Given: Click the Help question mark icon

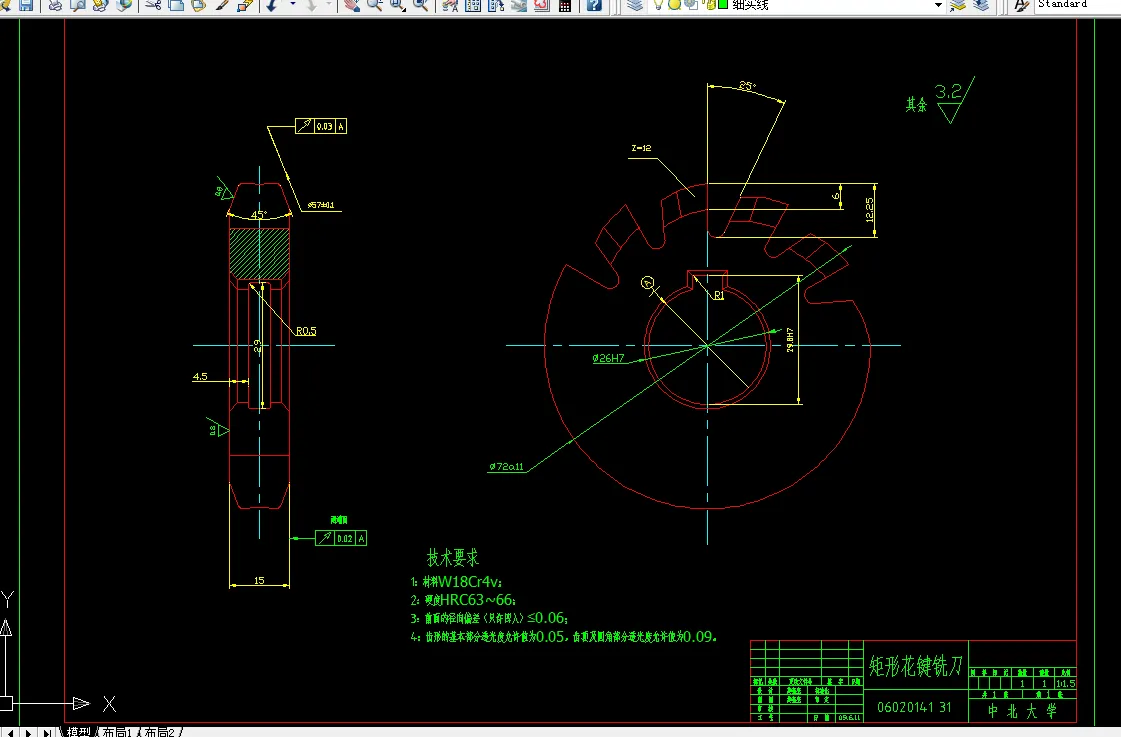Looking at the screenshot, I should [x=594, y=5].
